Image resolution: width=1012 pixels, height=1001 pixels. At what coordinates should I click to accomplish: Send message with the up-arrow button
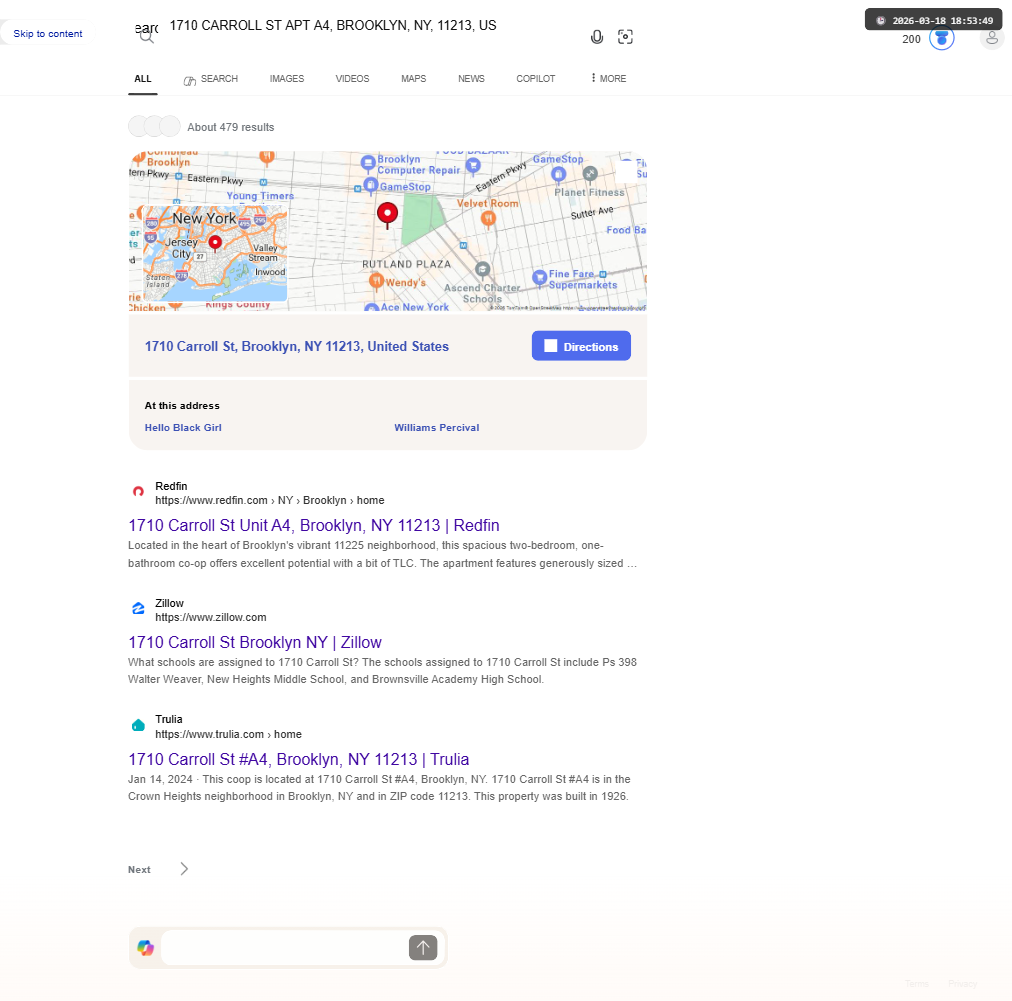[x=423, y=947]
